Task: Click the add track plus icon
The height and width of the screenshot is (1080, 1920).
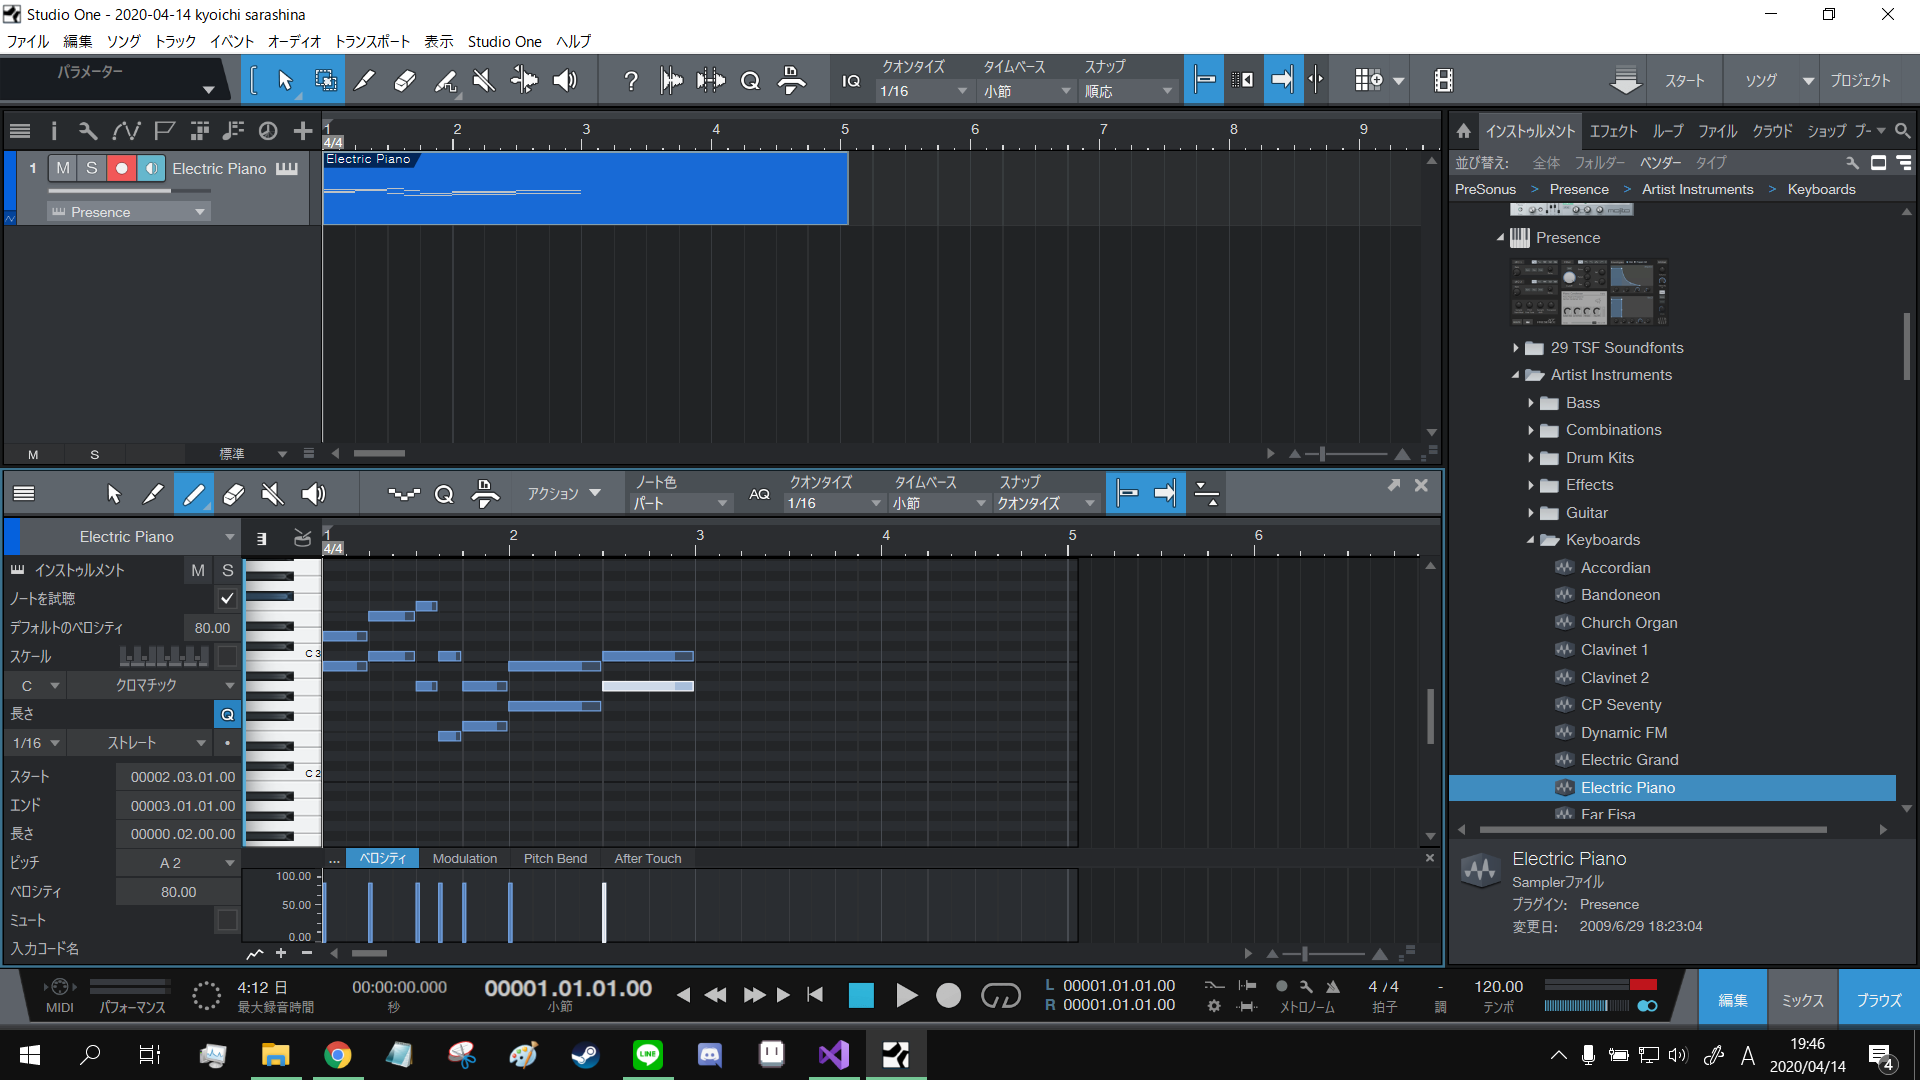Action: (303, 130)
